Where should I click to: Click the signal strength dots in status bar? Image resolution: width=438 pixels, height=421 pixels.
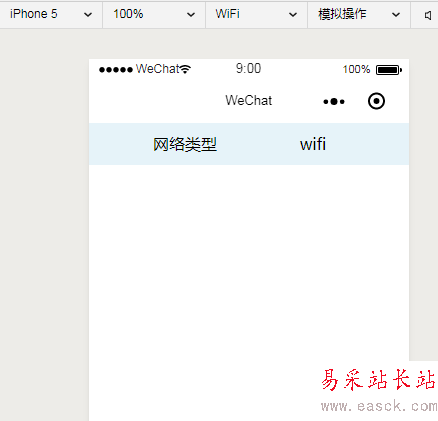[x=116, y=70]
